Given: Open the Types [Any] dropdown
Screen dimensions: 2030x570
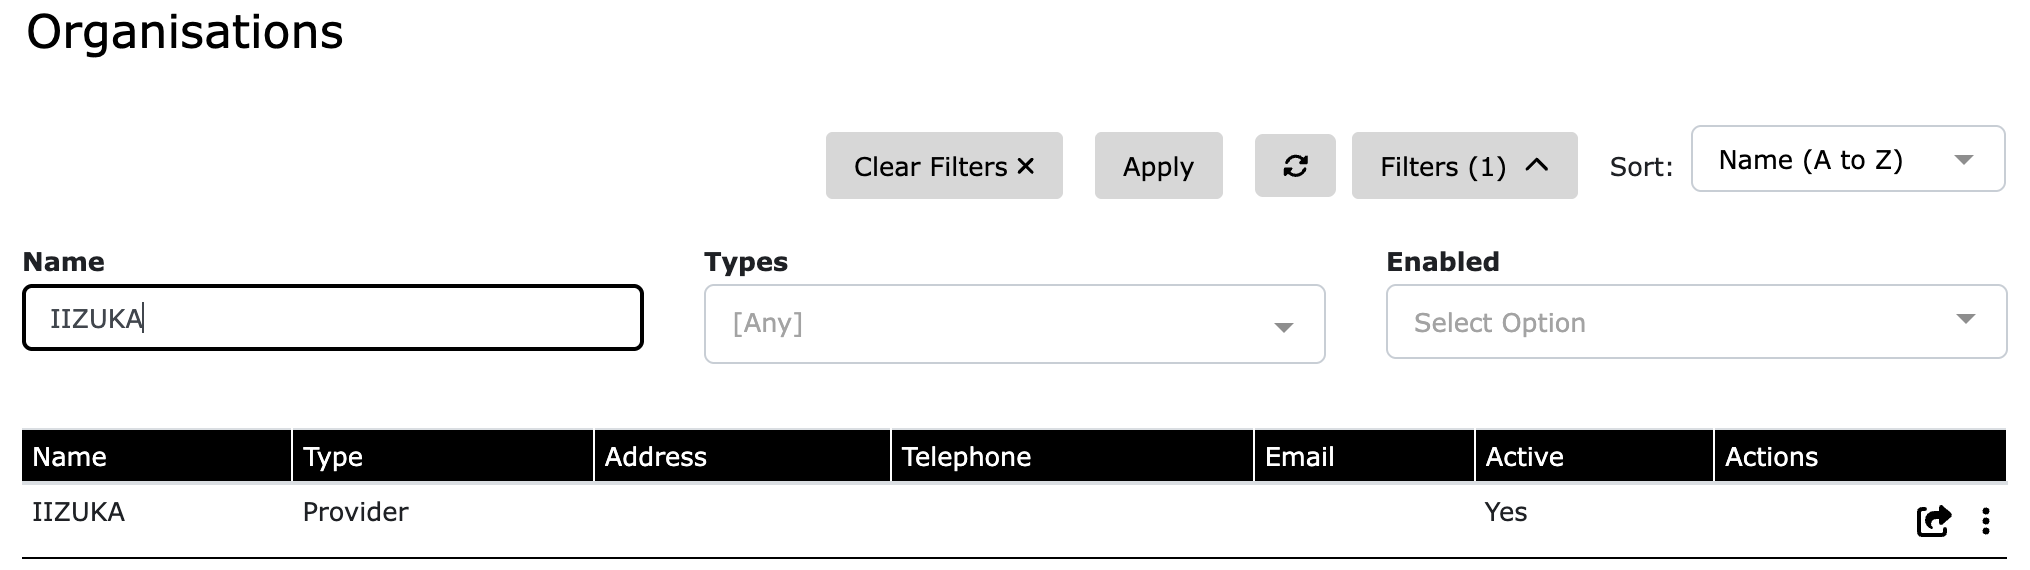Looking at the screenshot, I should (1014, 324).
